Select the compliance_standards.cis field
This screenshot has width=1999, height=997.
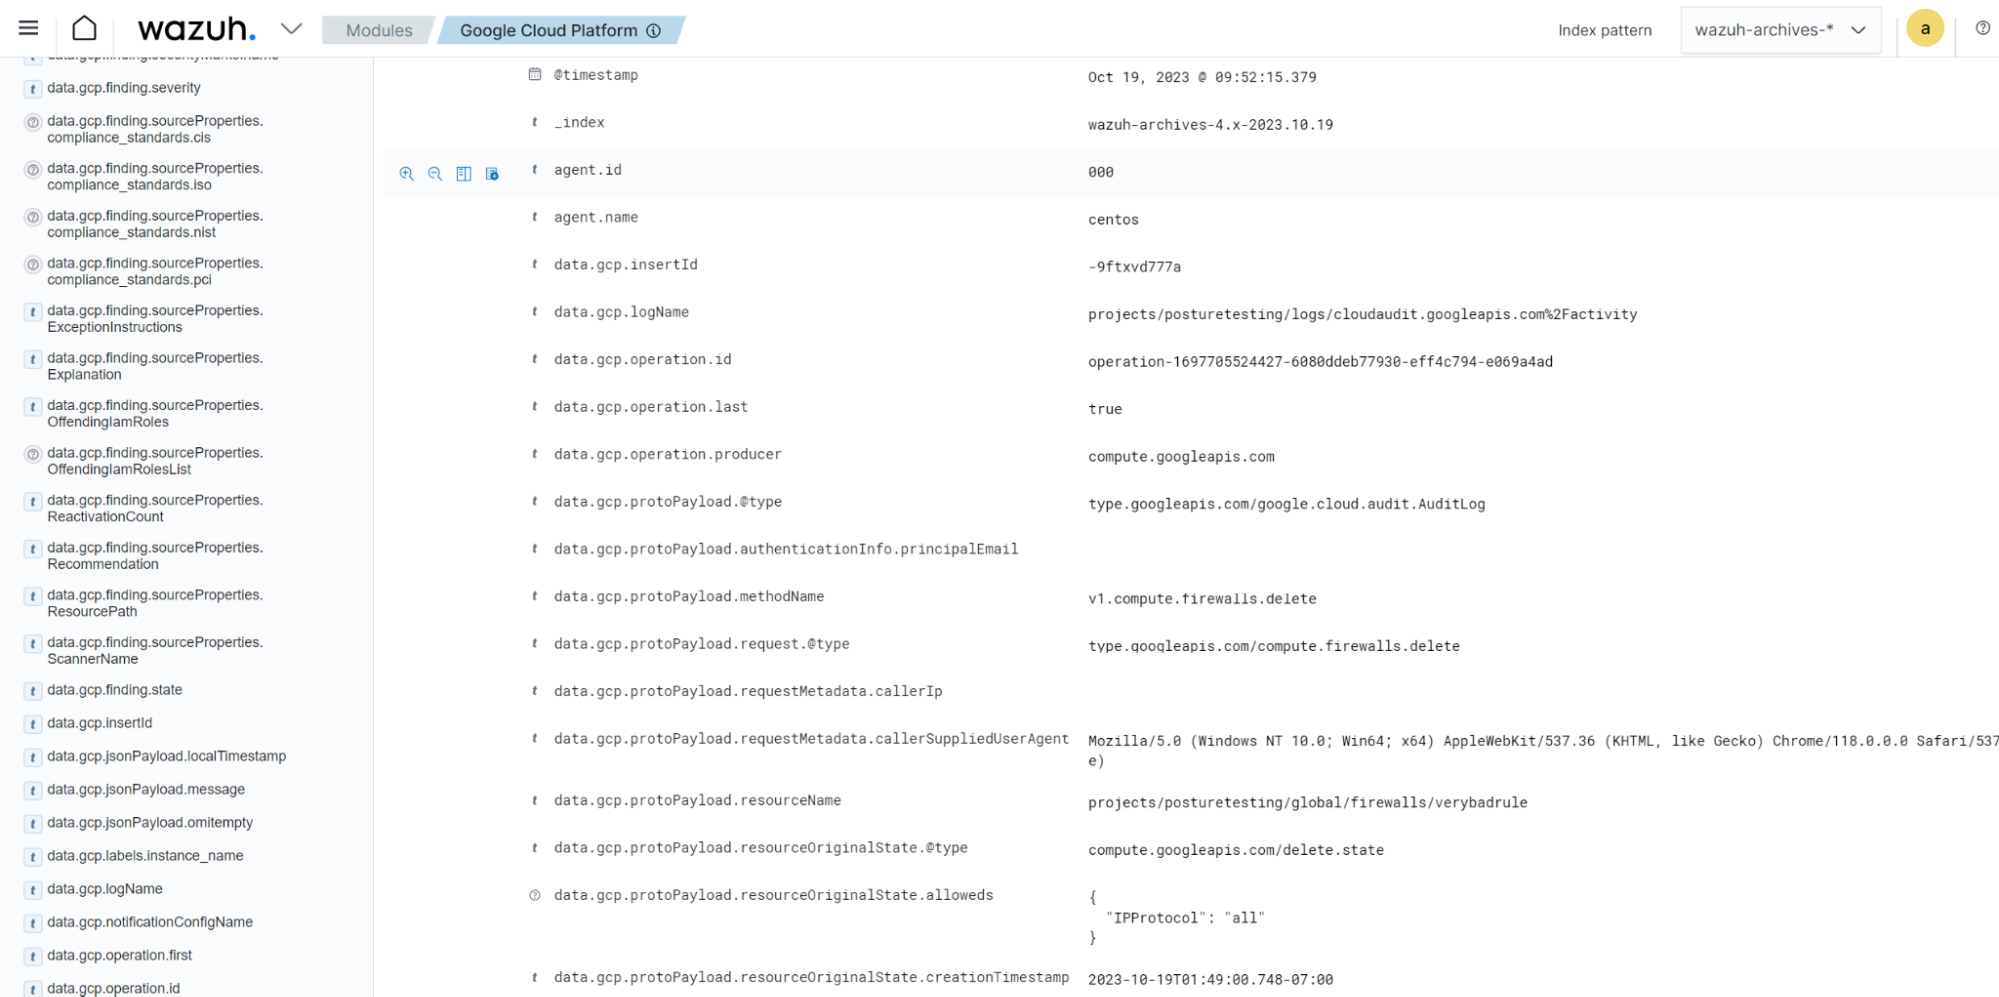[x=155, y=129]
